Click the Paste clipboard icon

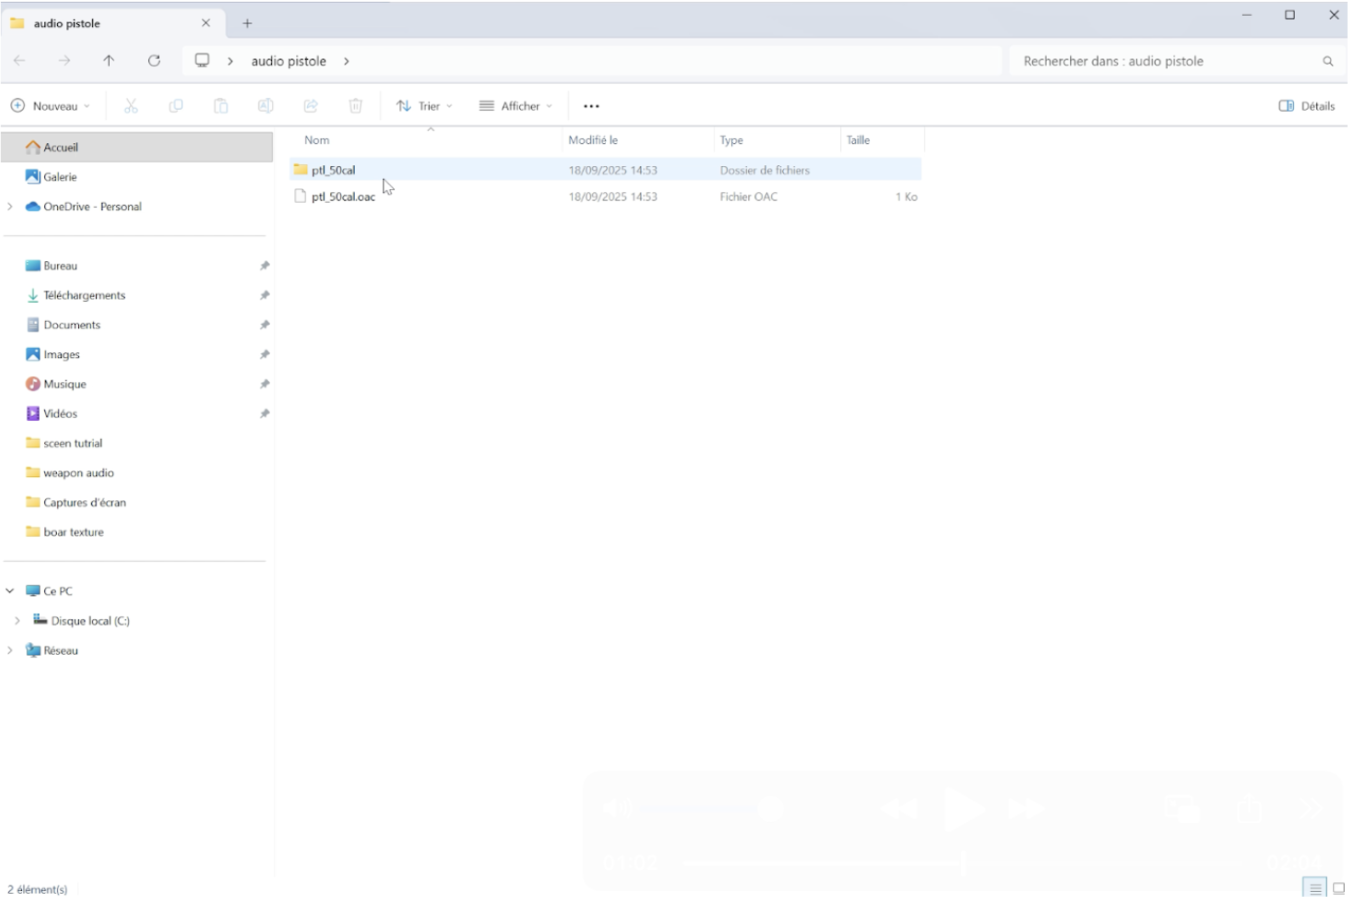[x=221, y=106]
